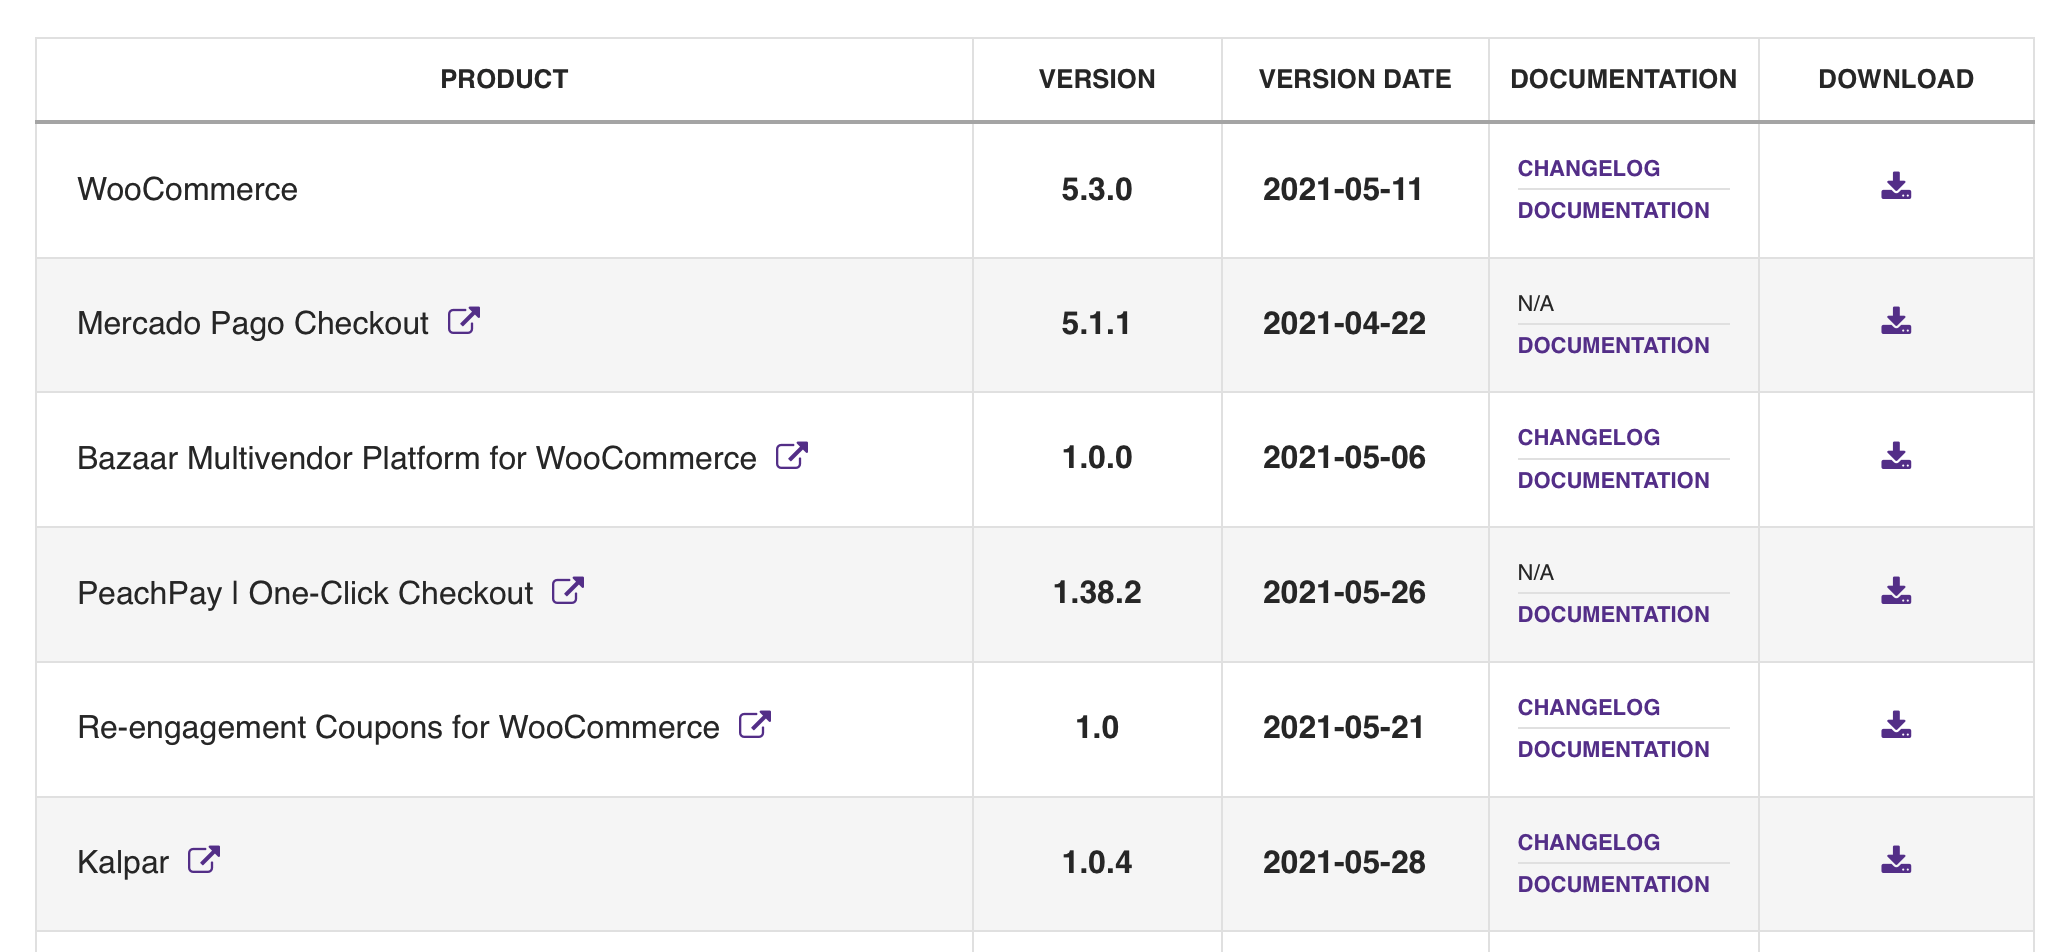
Task: Open Kalpar documentation link
Action: pos(1613,884)
